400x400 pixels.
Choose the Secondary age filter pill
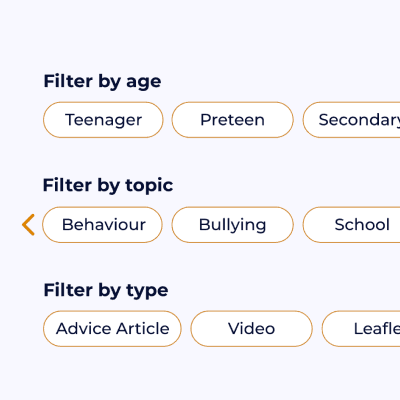click(x=351, y=120)
